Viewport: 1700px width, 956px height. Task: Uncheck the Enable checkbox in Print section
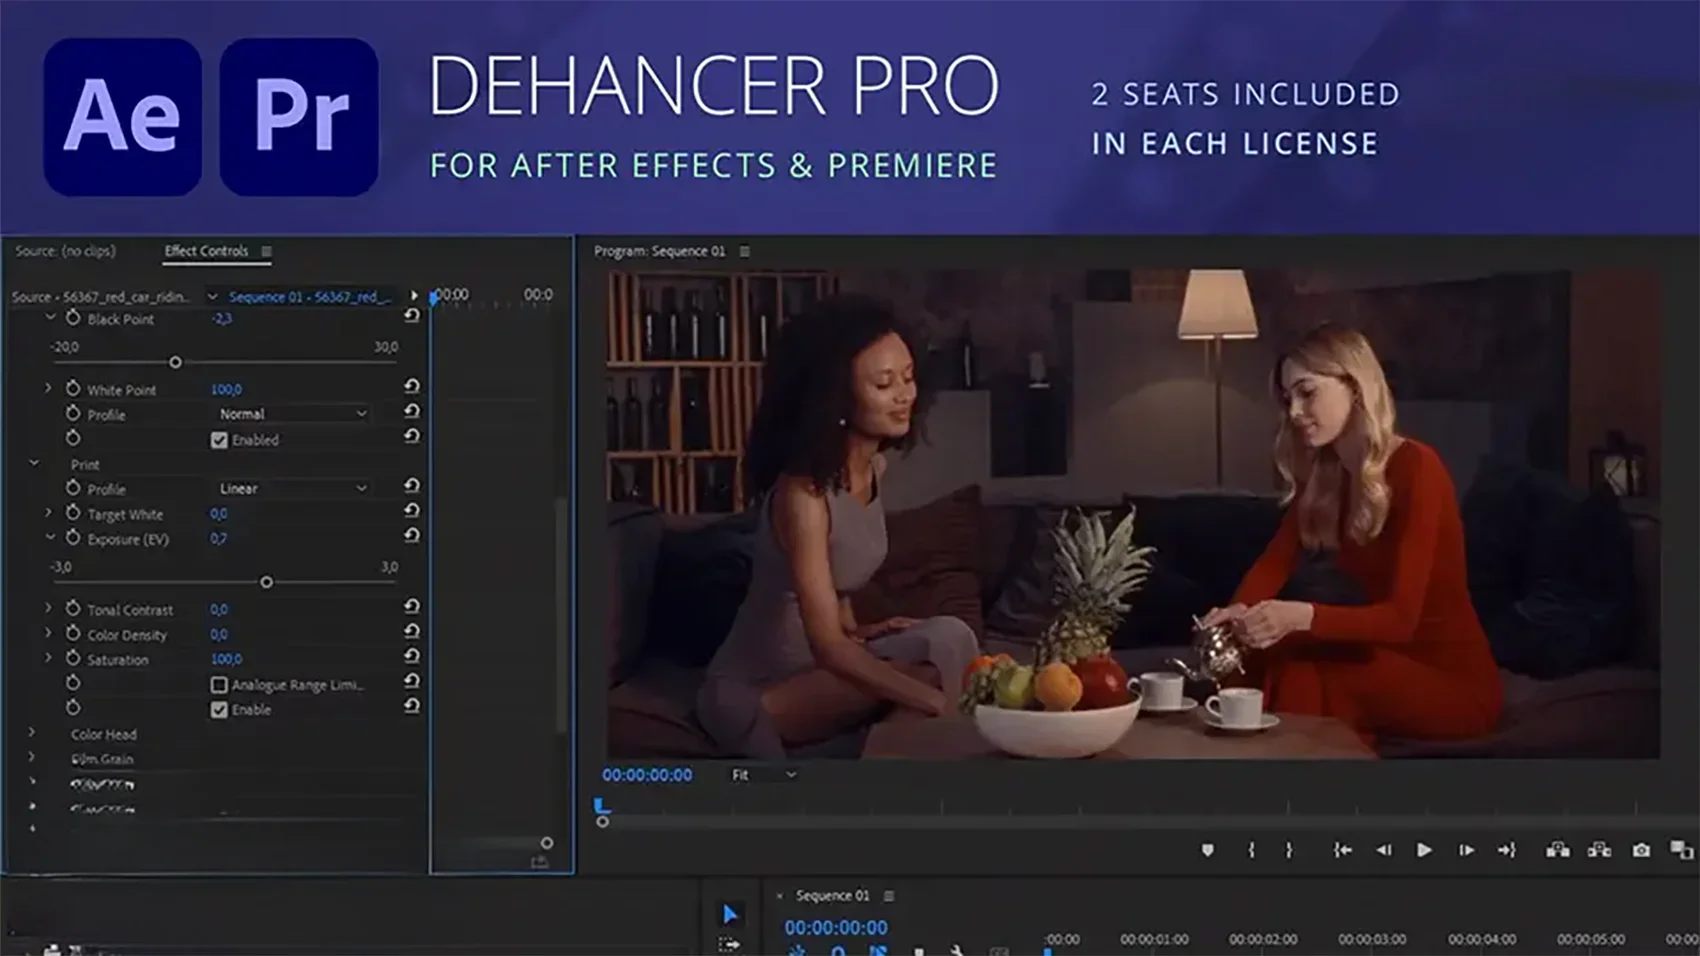pos(219,710)
